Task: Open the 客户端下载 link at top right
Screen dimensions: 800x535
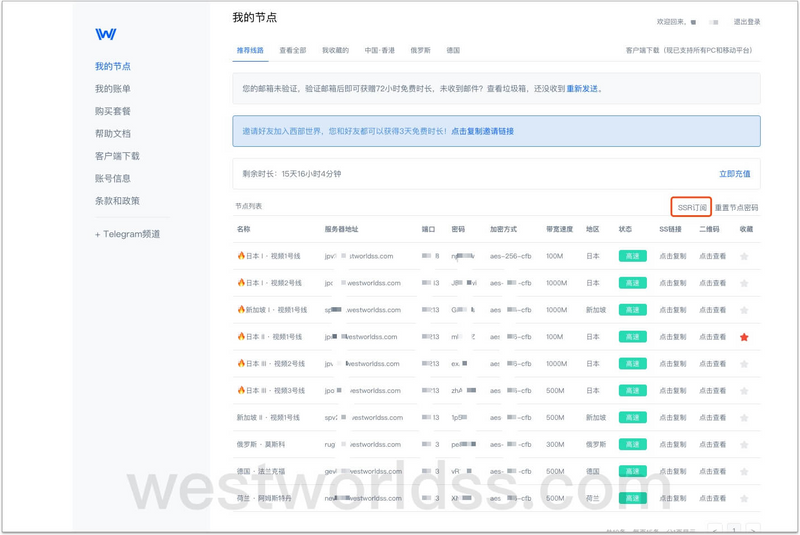Action: (x=689, y=50)
